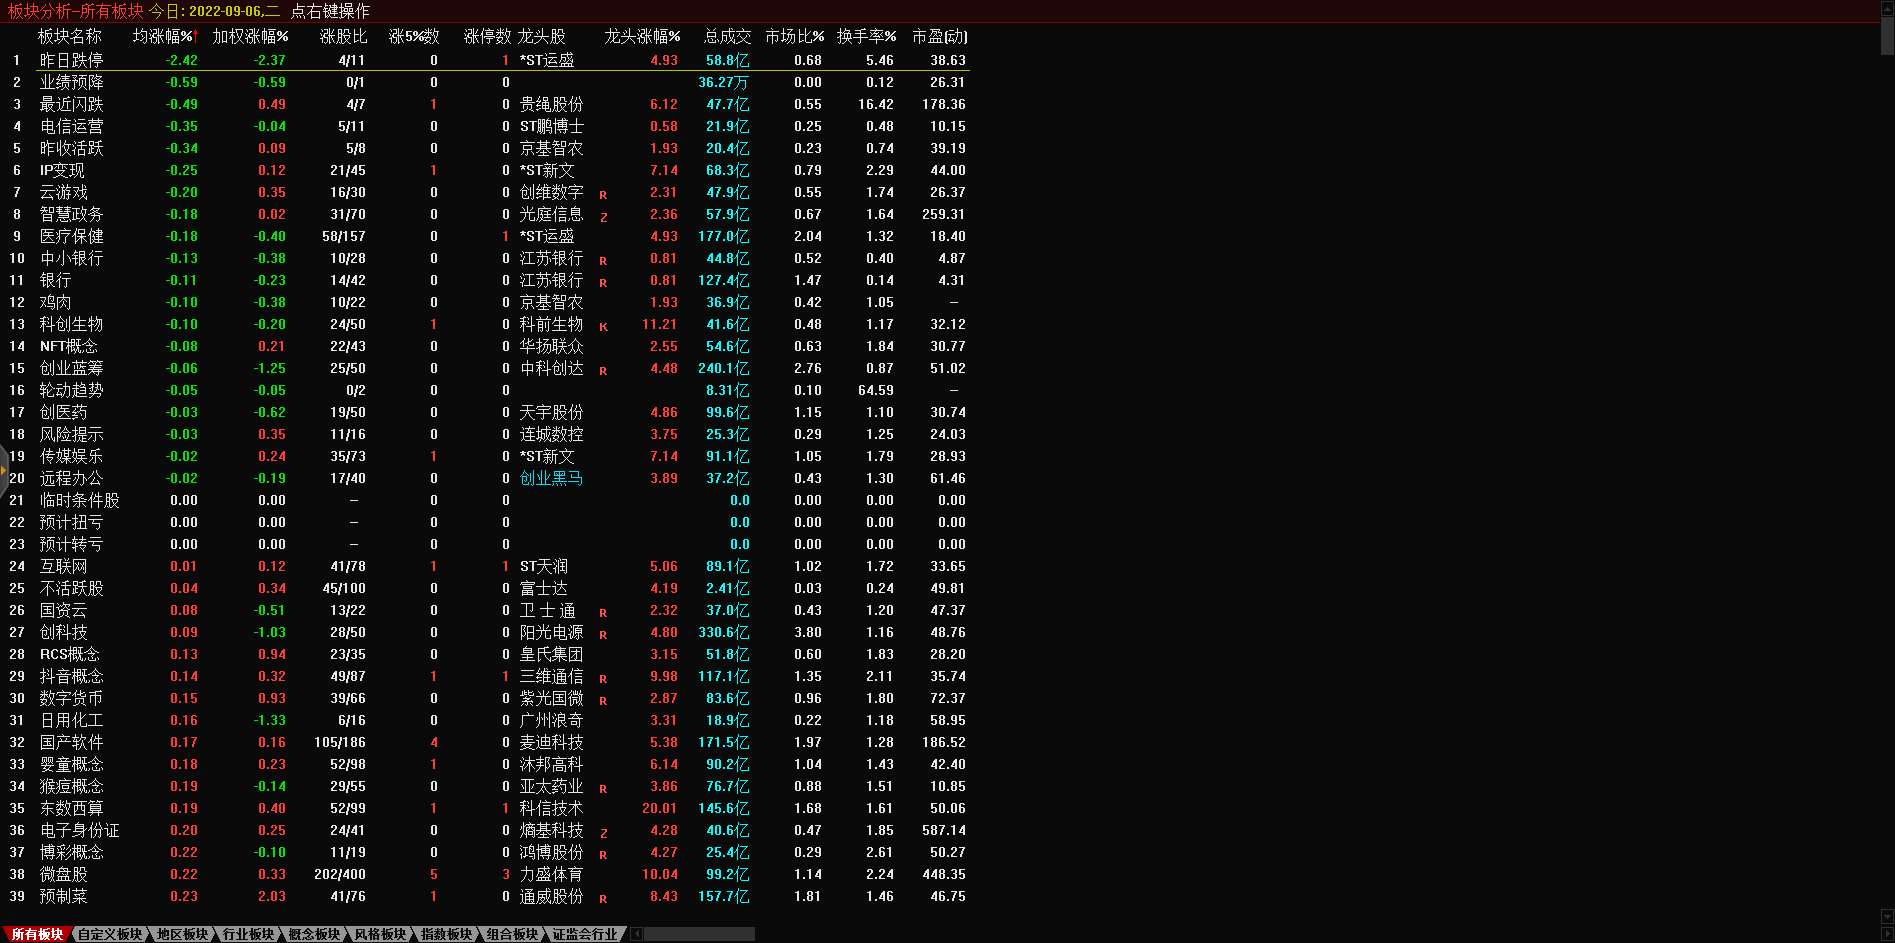Click the Z marker beside 光庭信息
The height and width of the screenshot is (943, 1895).
click(x=603, y=217)
